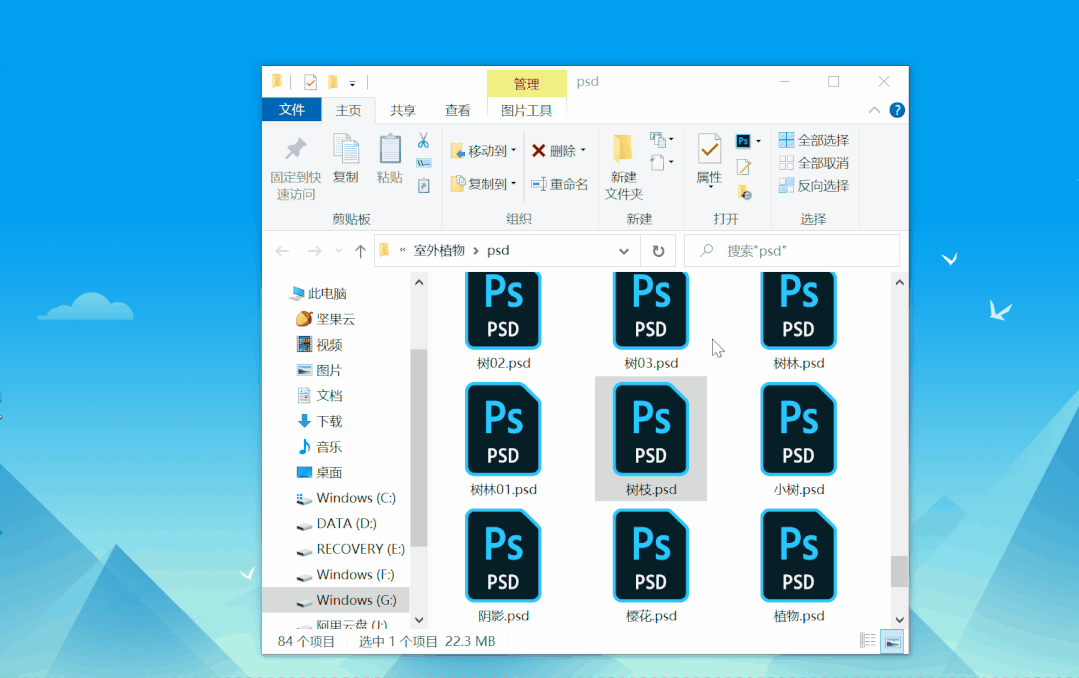Click the yellow 管理 (Manage) contextual tab

(526, 84)
